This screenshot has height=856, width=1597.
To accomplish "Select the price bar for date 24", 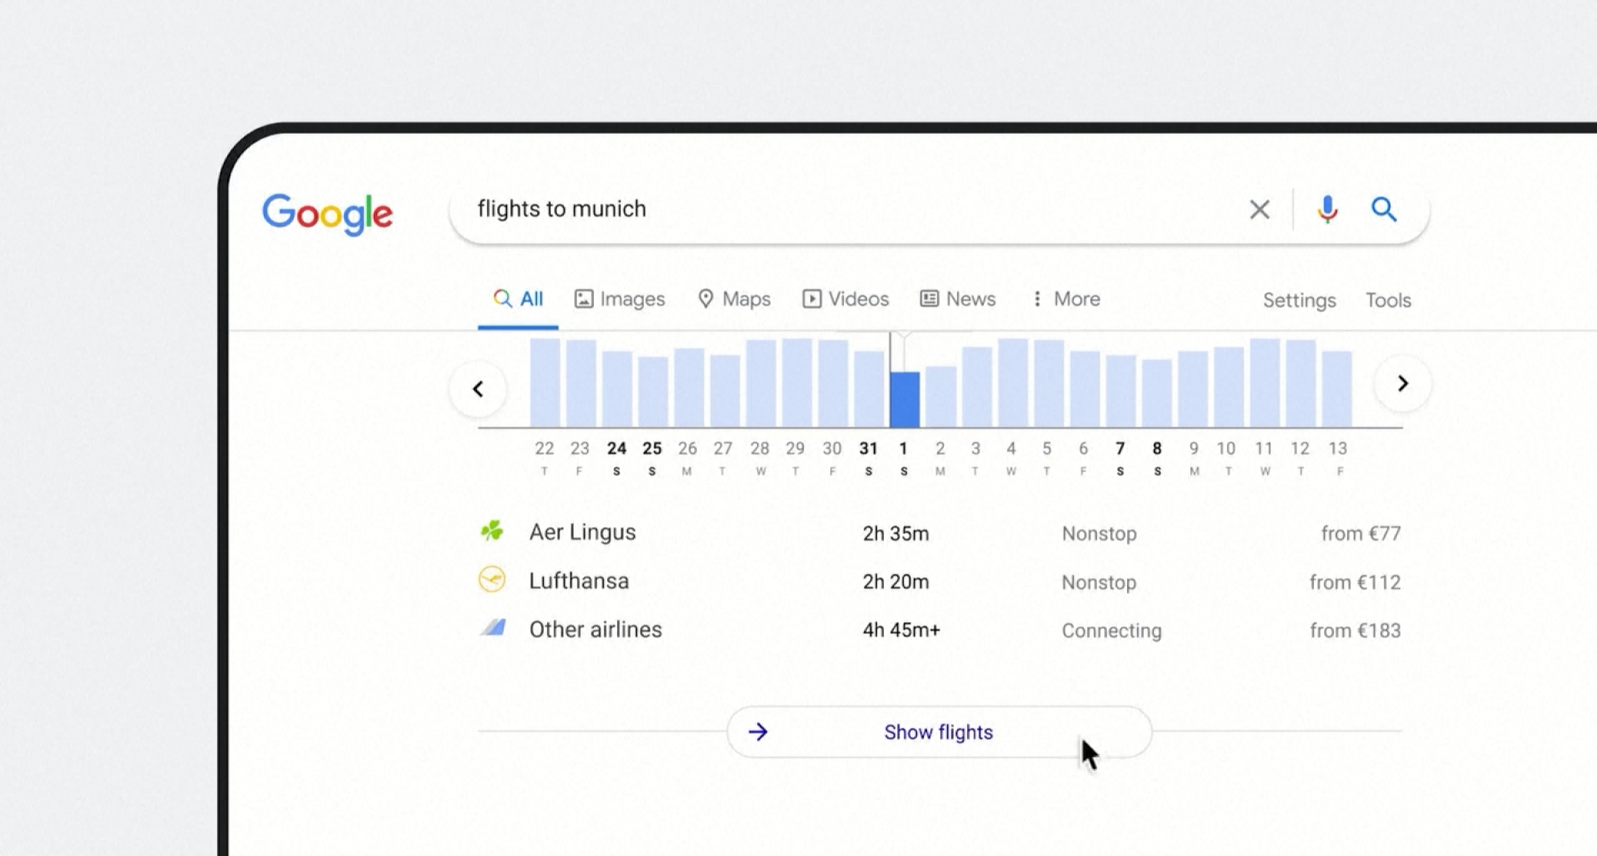I will tap(617, 389).
